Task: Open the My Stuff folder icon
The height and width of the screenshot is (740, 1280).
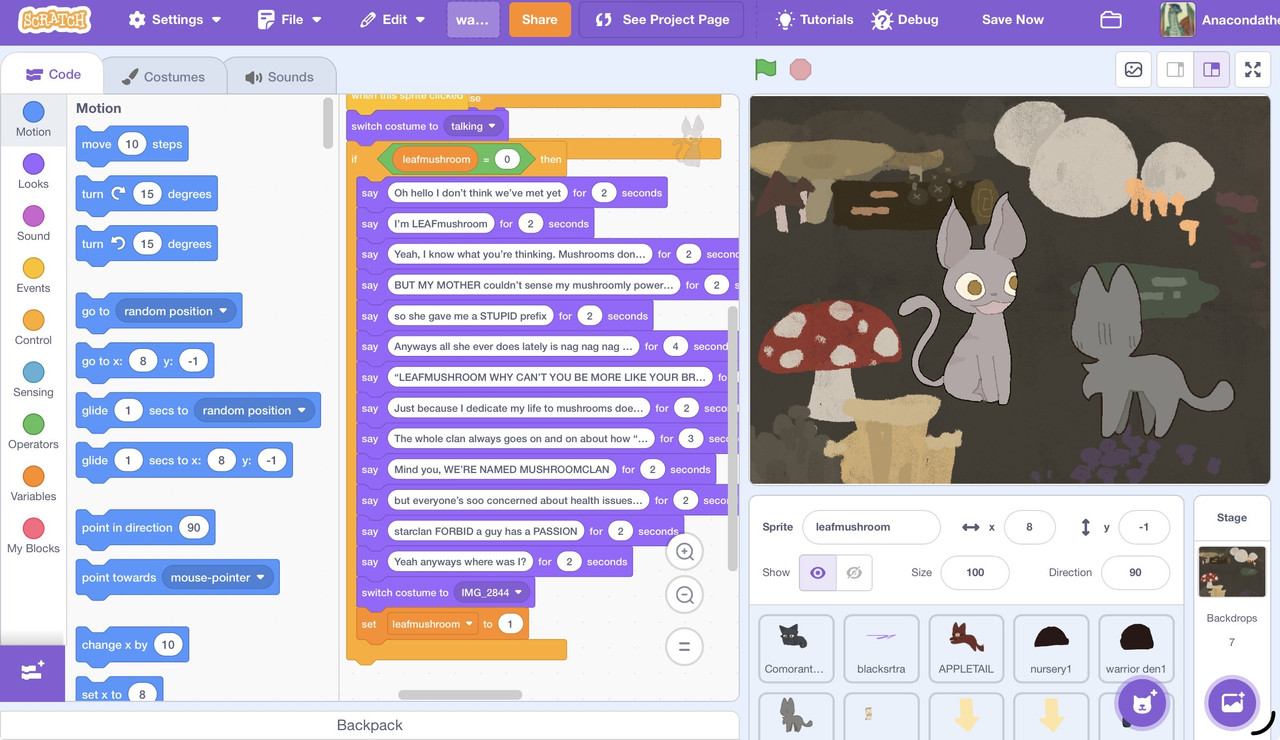Action: (x=1110, y=19)
